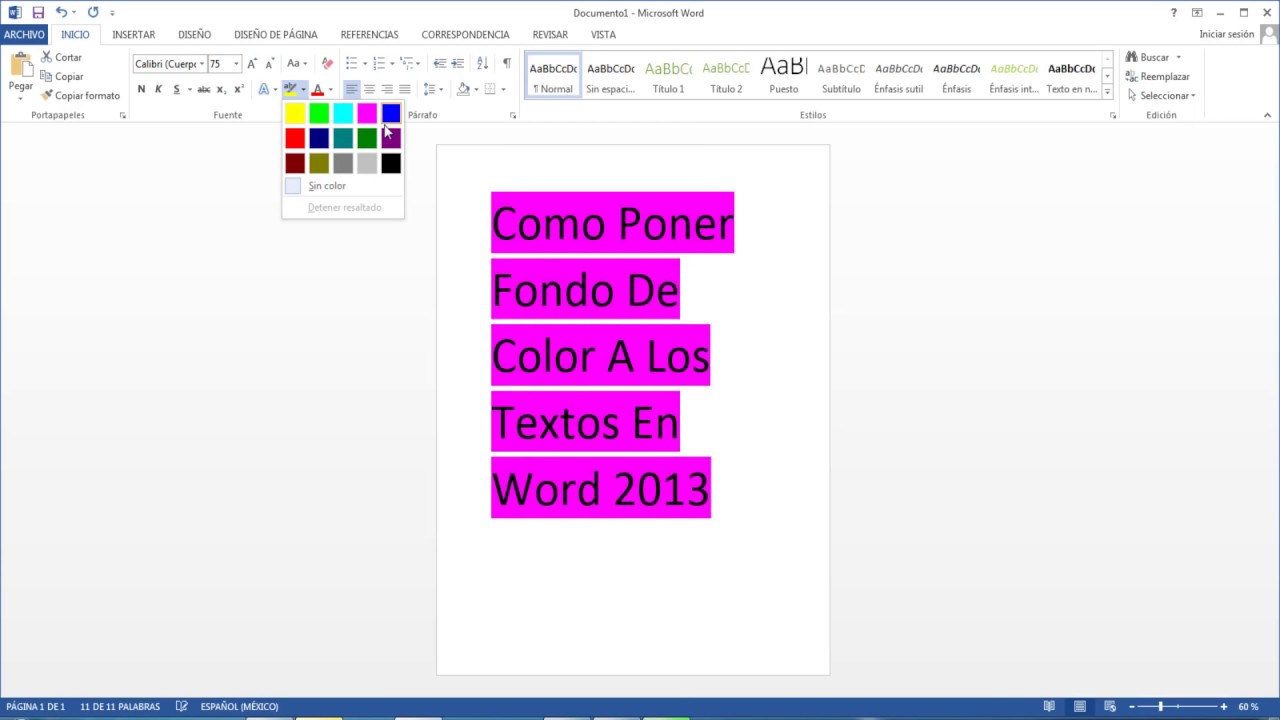Select red highlight color swatch
The height and width of the screenshot is (720, 1280).
[295, 138]
